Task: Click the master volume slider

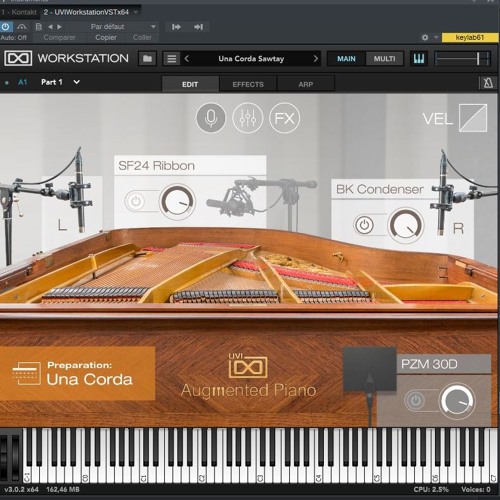Action: coord(463,59)
